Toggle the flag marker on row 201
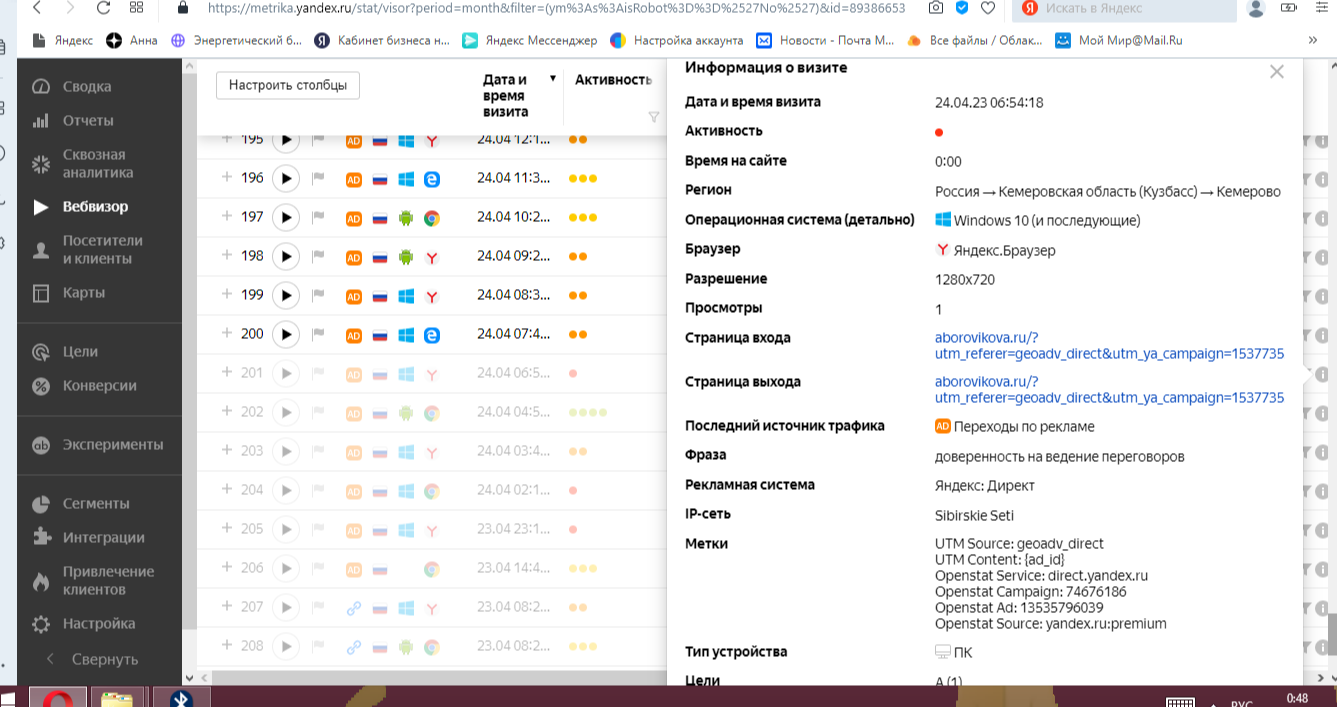 [318, 374]
